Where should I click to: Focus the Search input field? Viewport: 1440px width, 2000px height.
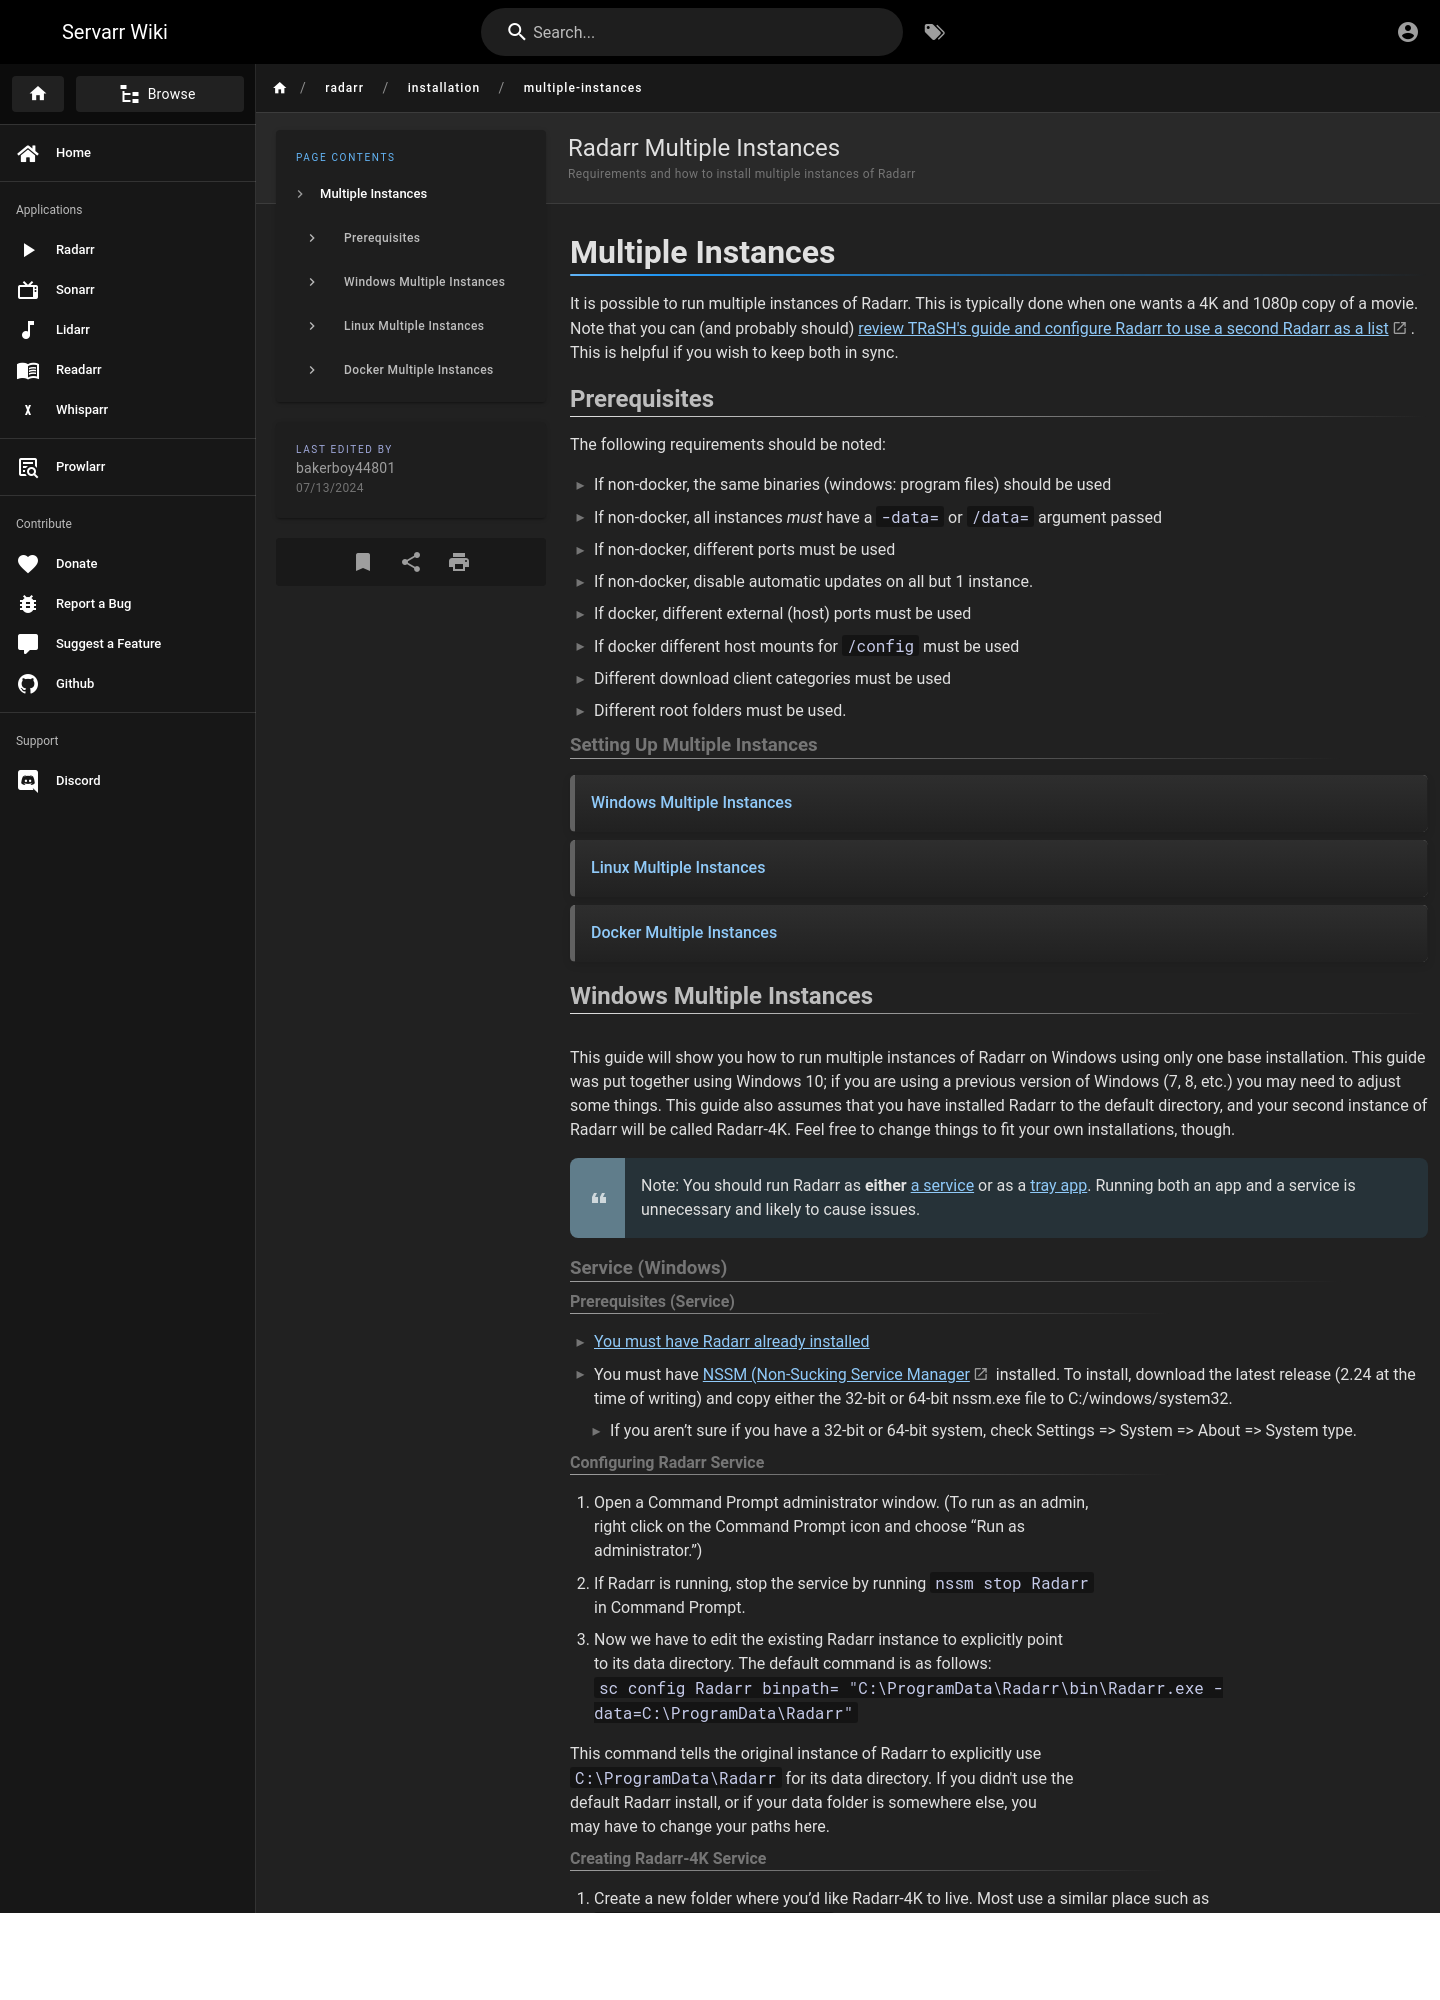pyautogui.click(x=692, y=32)
